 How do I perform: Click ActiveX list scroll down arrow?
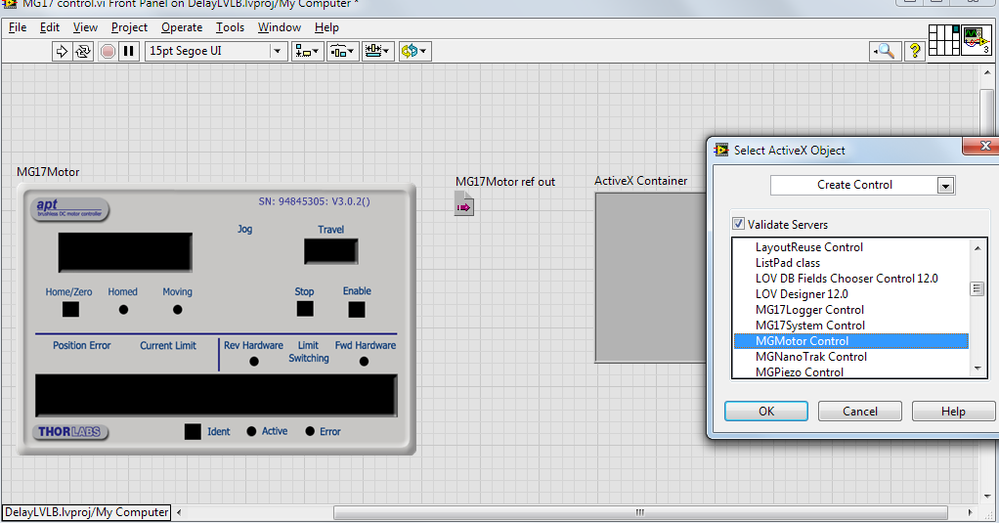tap(977, 369)
